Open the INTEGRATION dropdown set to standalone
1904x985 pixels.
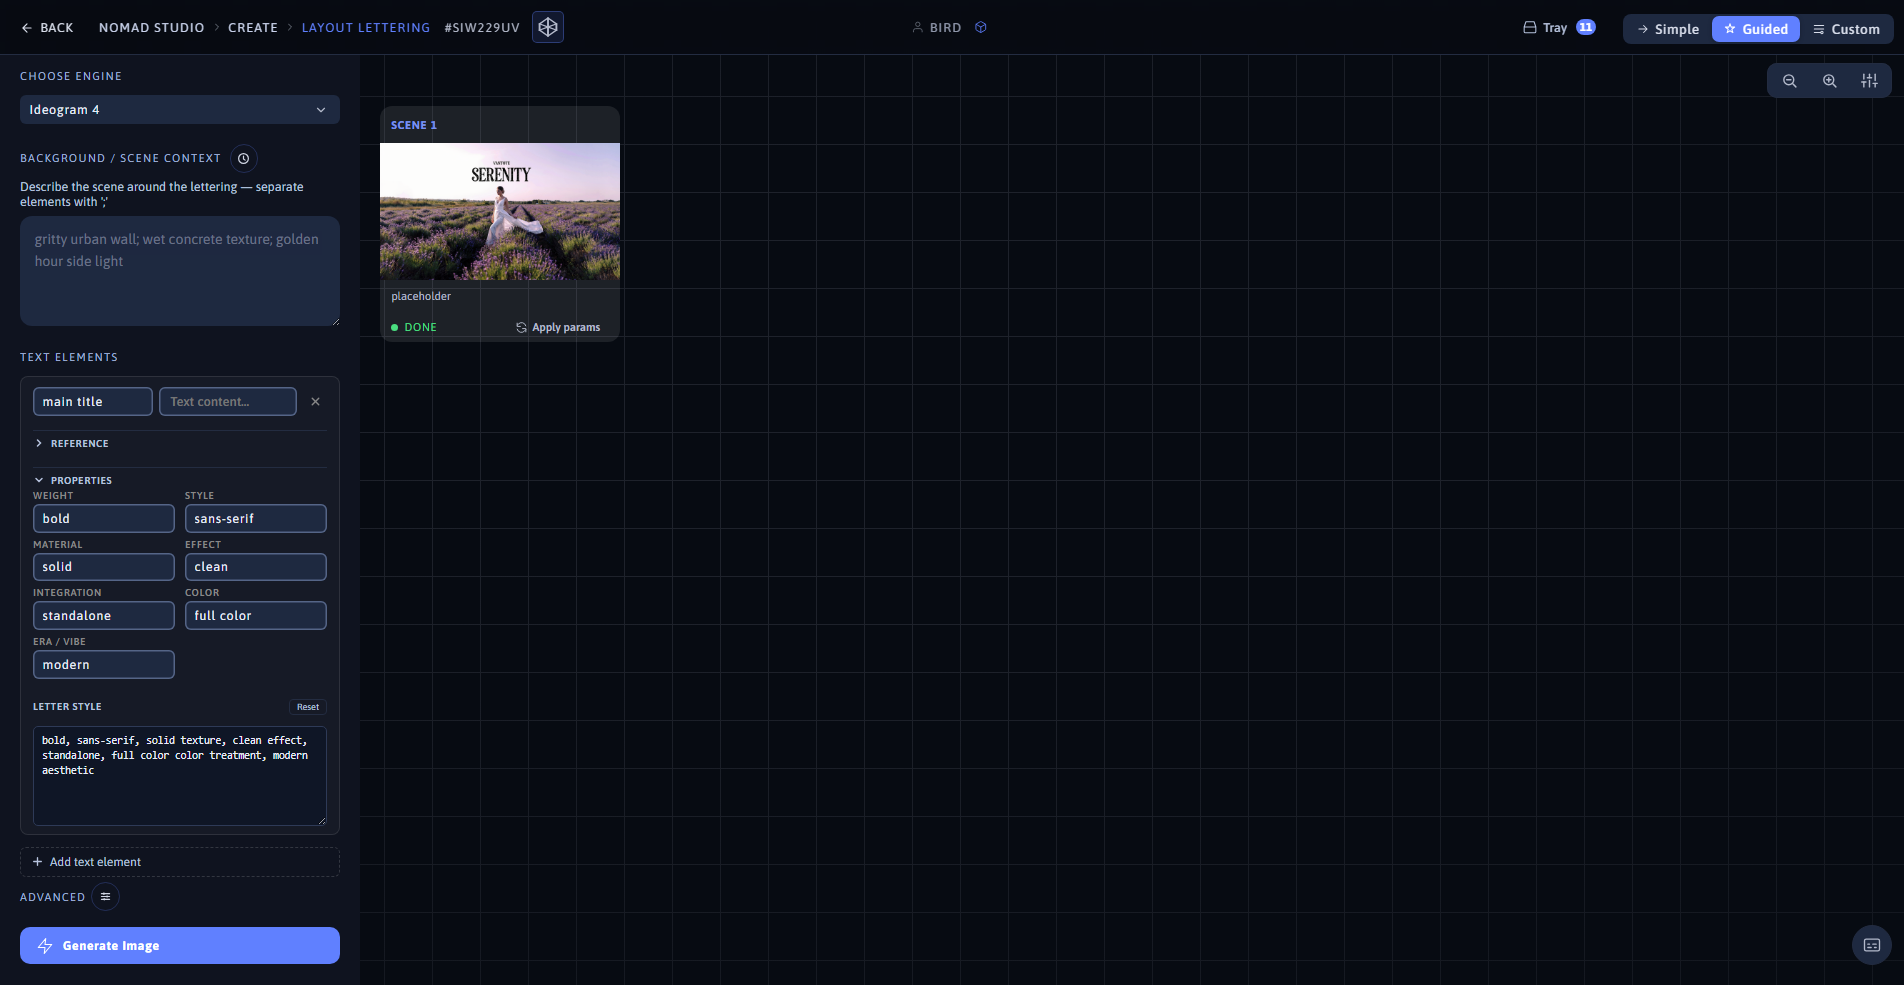104,616
